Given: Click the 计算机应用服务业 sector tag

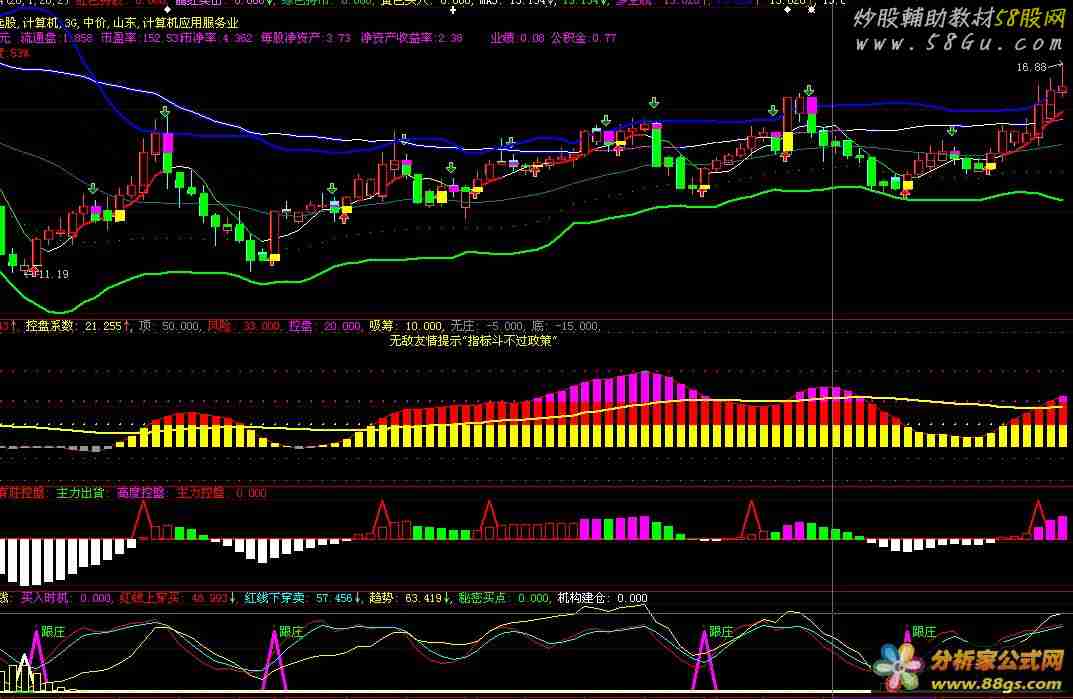Looking at the screenshot, I should point(190,23).
